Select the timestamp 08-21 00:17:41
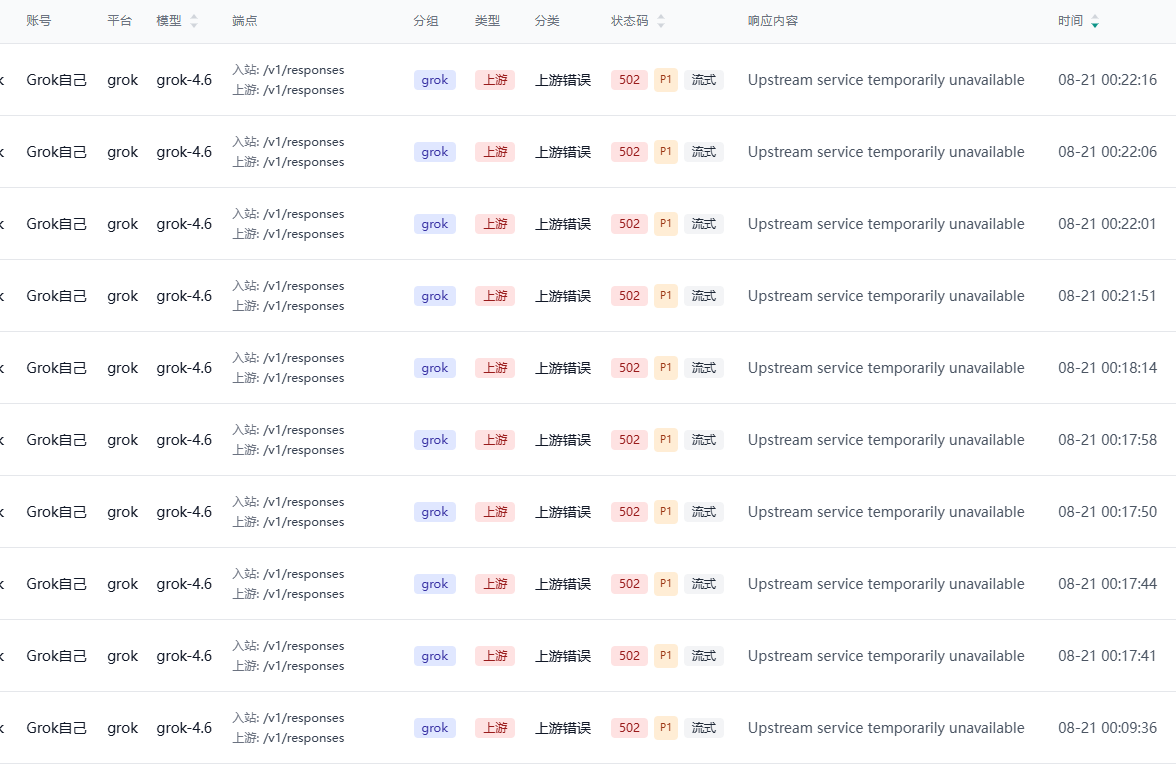 1108,656
